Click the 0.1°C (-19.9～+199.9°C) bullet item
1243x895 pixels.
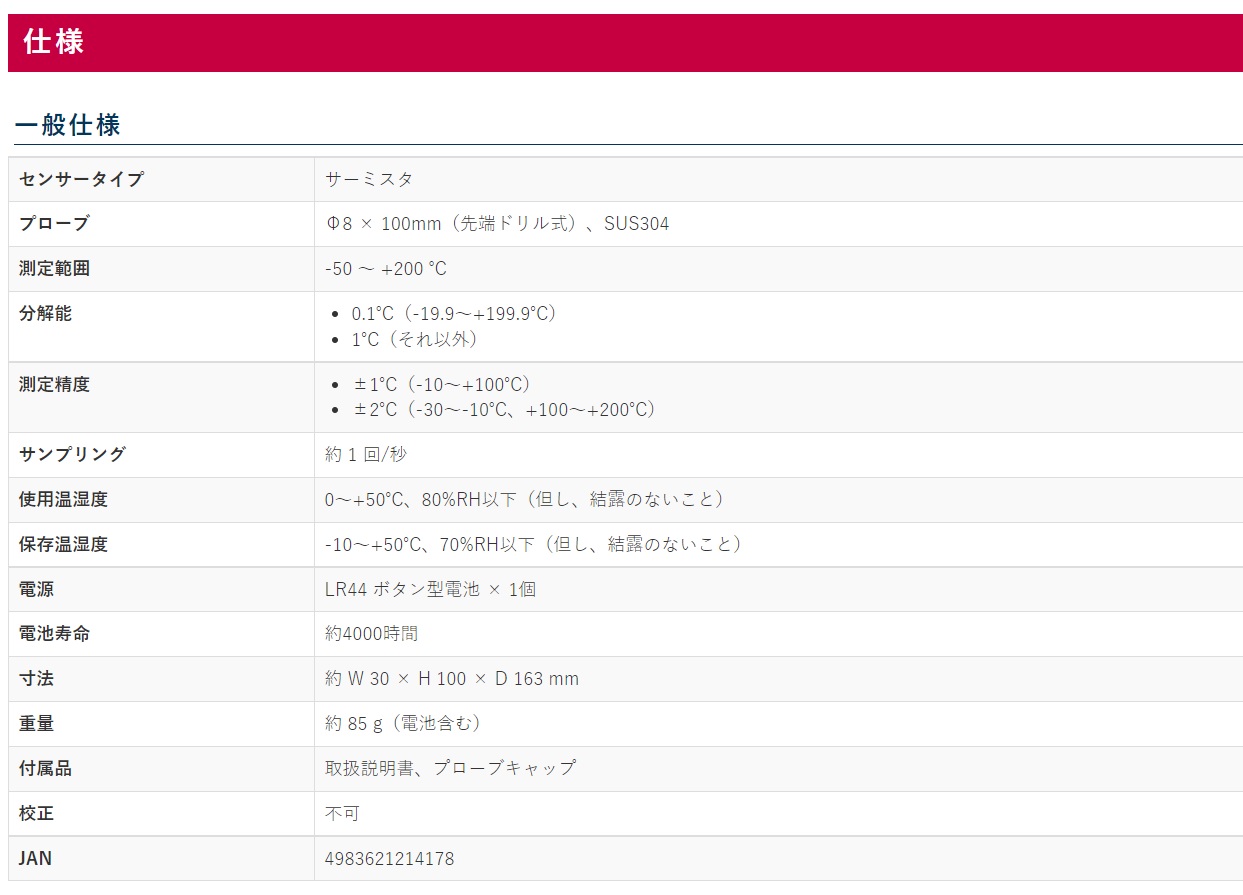(x=454, y=313)
